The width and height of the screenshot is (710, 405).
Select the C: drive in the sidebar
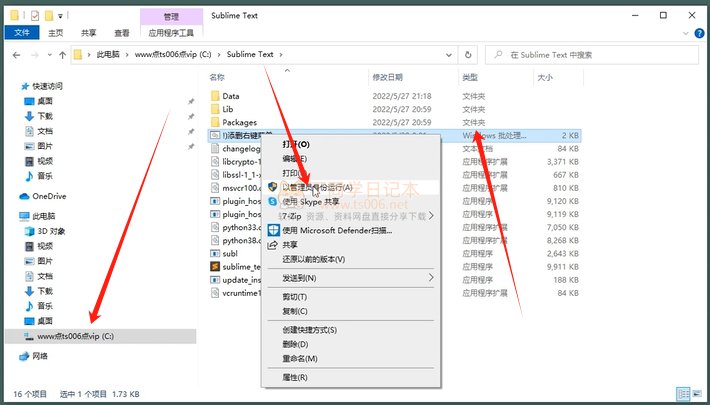101,336
